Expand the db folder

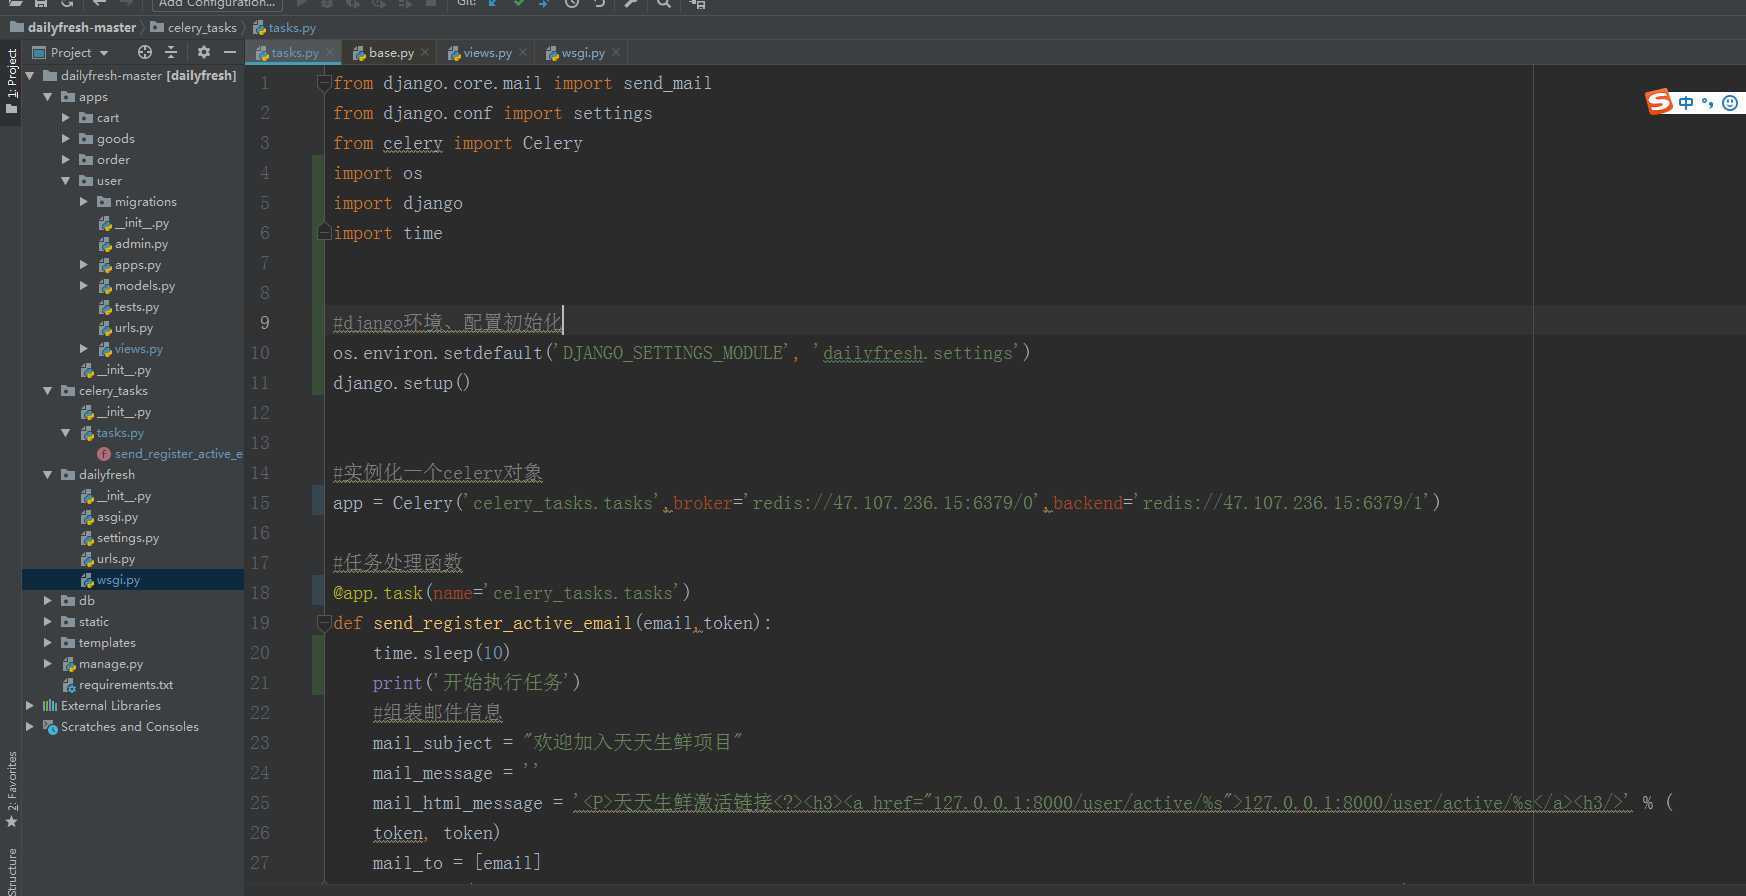coord(48,601)
